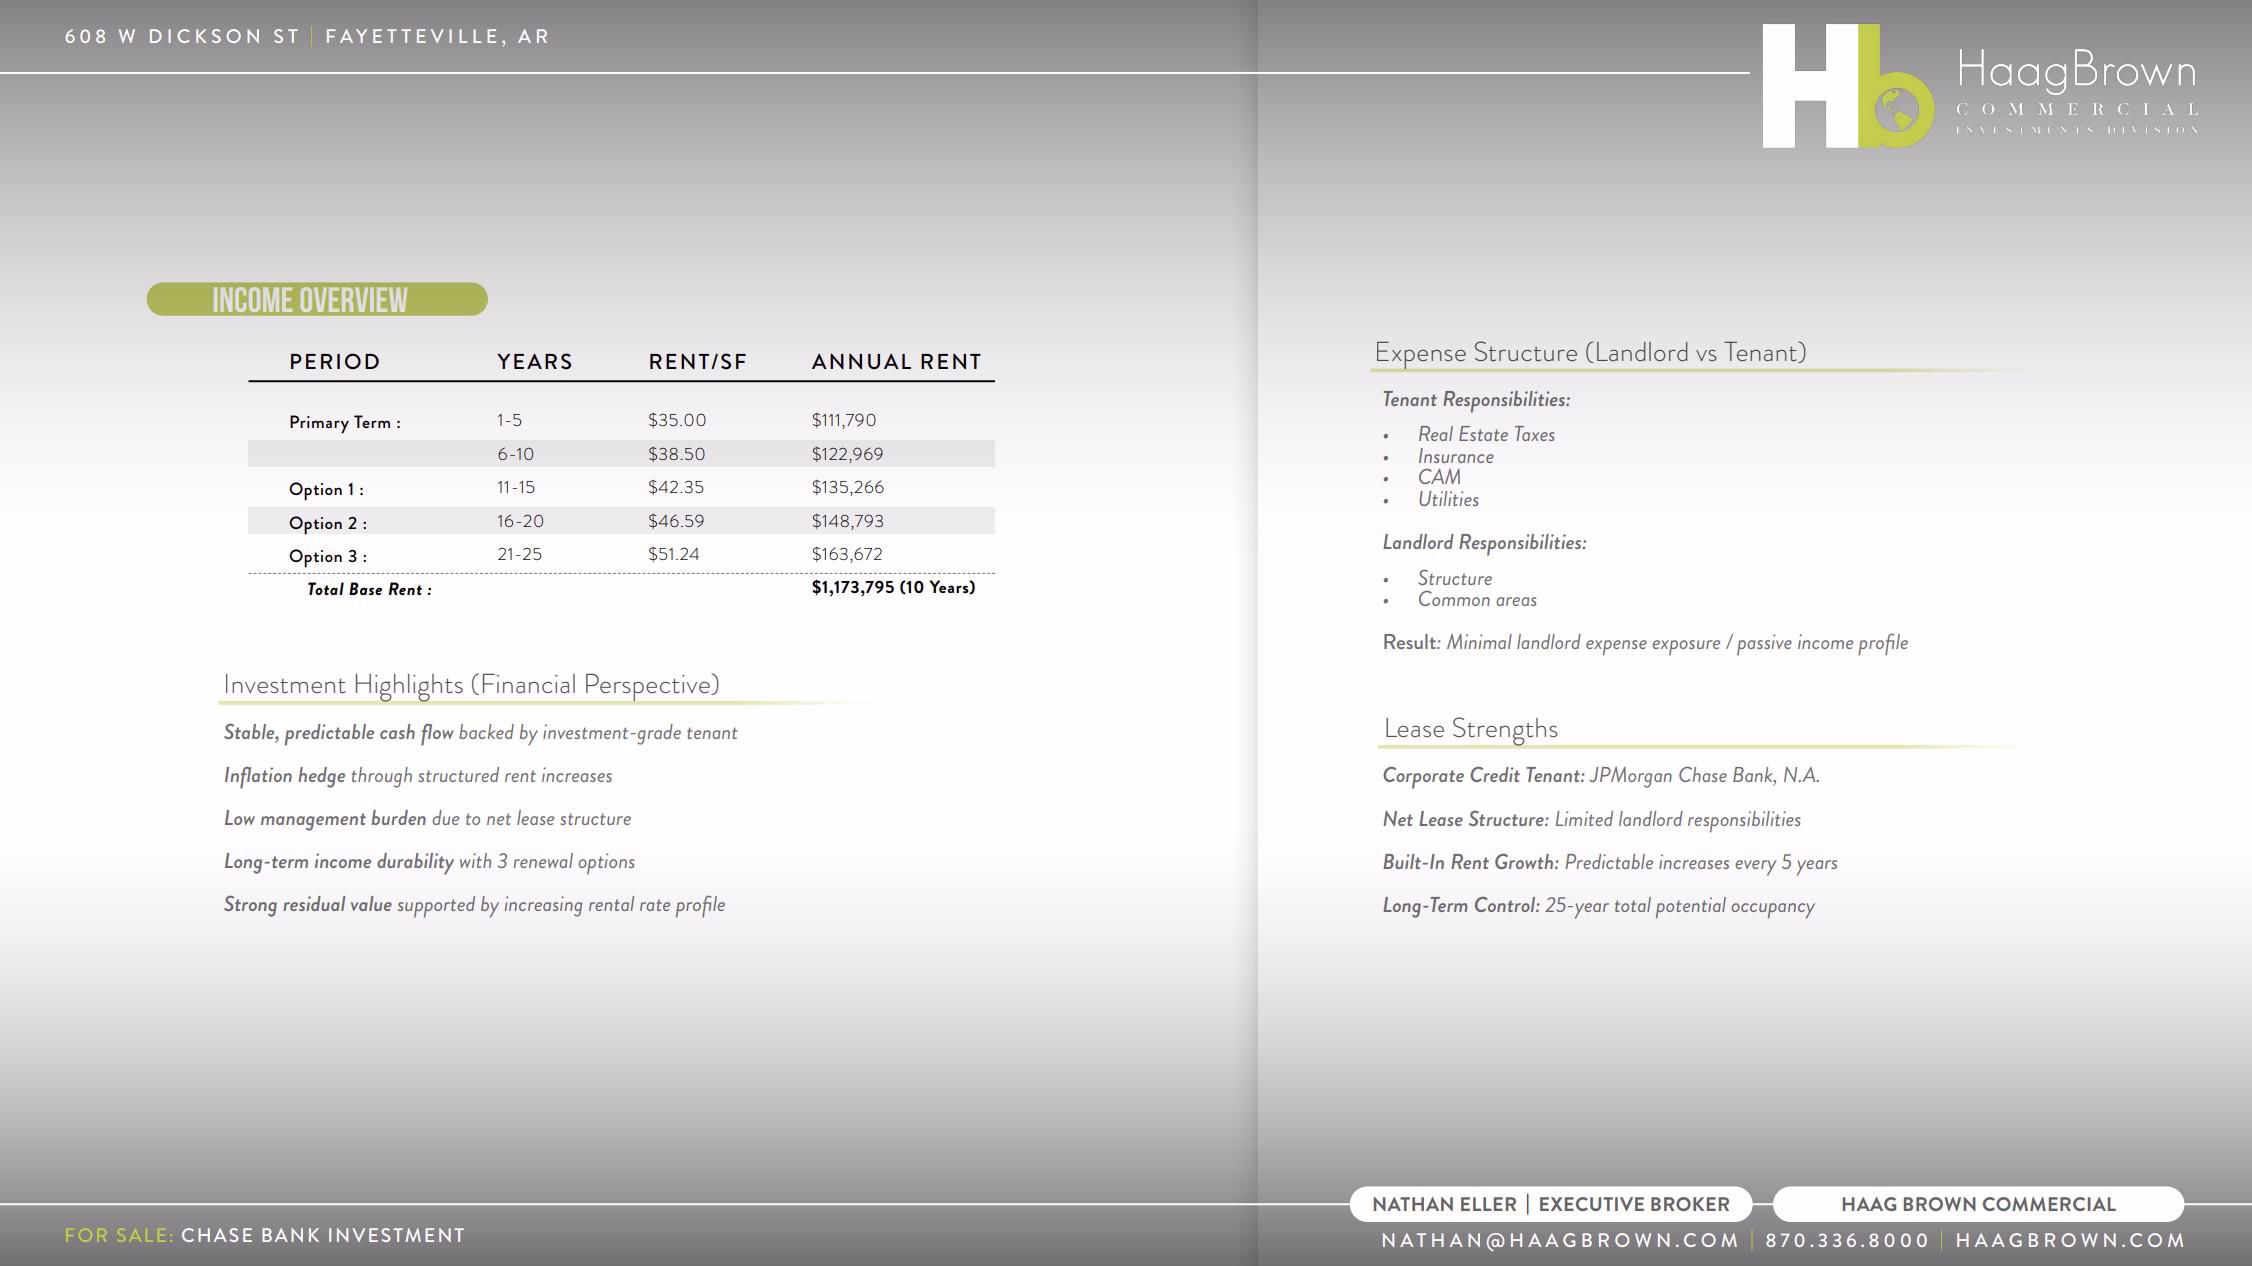Image resolution: width=2252 pixels, height=1266 pixels.
Task: Click the Corporate Credit Tenant line
Action: tap(1601, 776)
